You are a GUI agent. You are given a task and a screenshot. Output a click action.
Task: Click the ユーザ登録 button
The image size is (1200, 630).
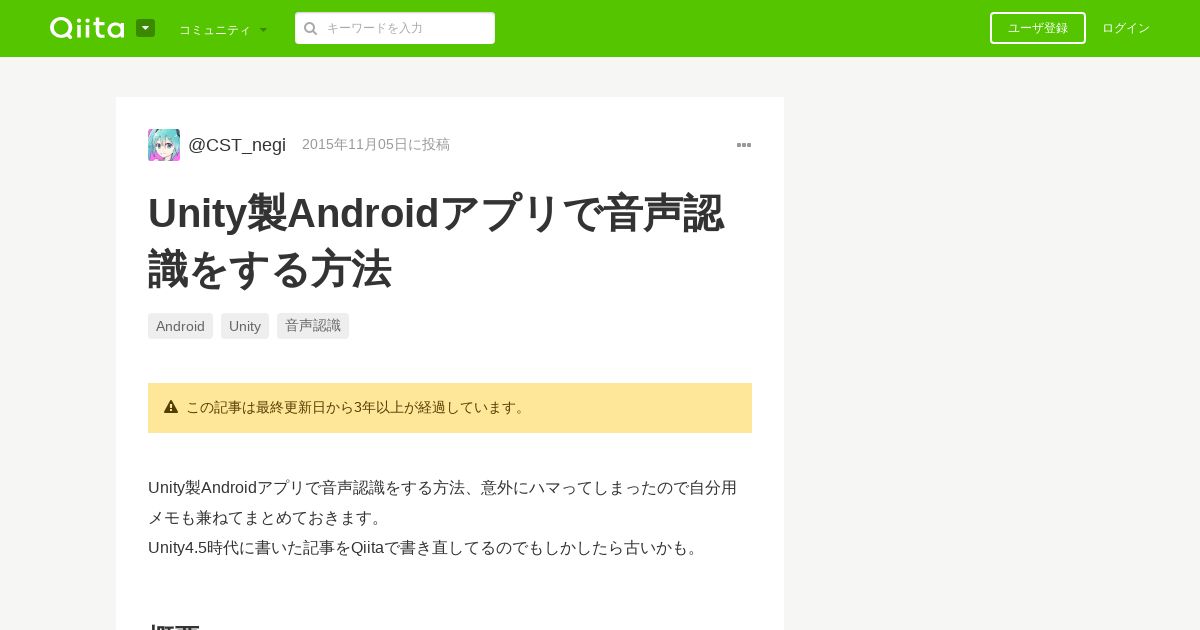pyautogui.click(x=1038, y=28)
